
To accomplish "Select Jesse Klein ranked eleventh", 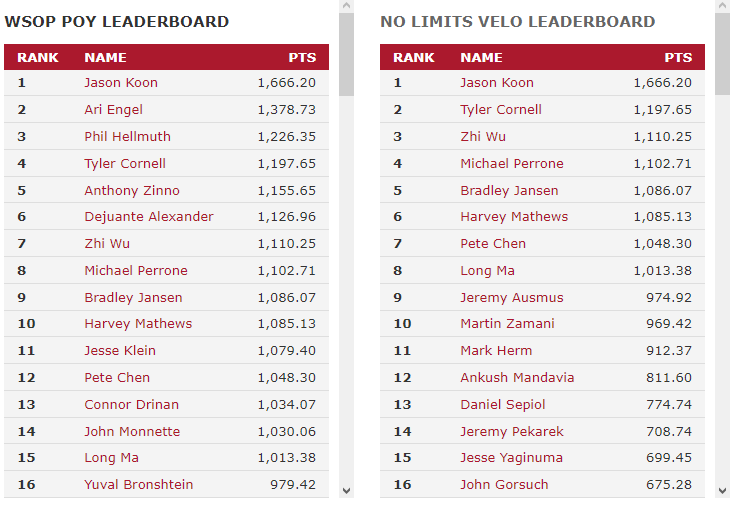I will pyautogui.click(x=120, y=351).
